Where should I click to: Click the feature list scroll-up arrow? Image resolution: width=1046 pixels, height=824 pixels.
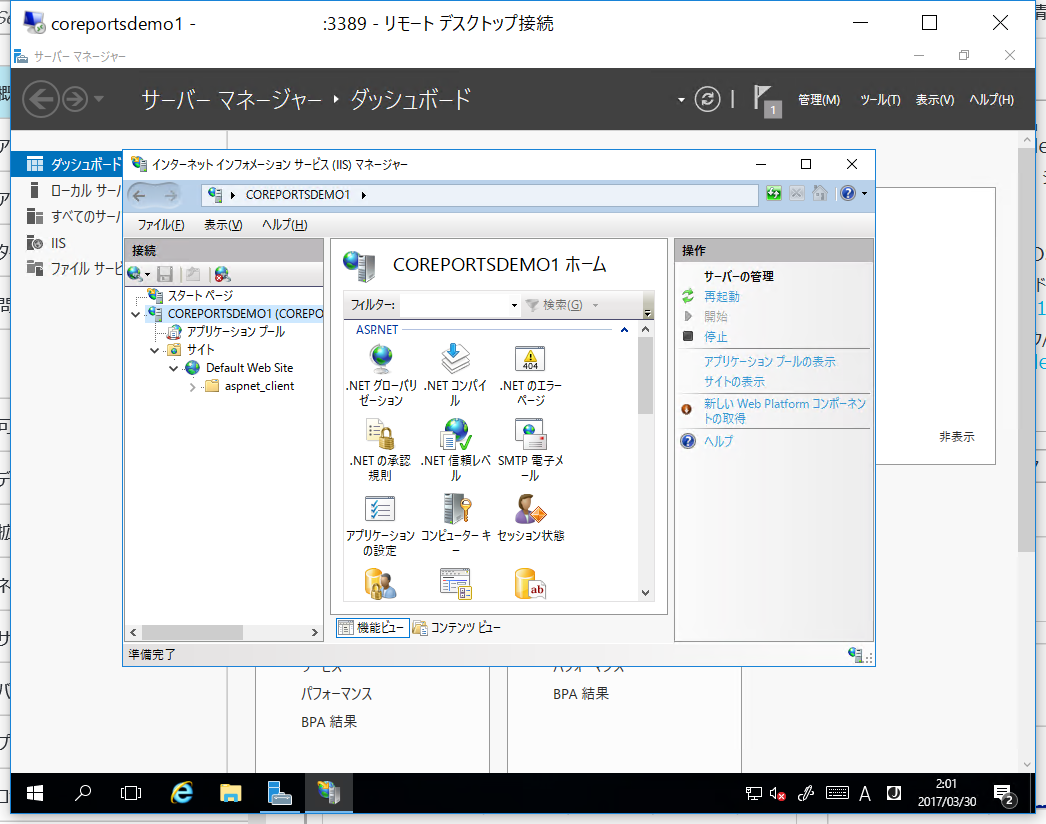[645, 330]
